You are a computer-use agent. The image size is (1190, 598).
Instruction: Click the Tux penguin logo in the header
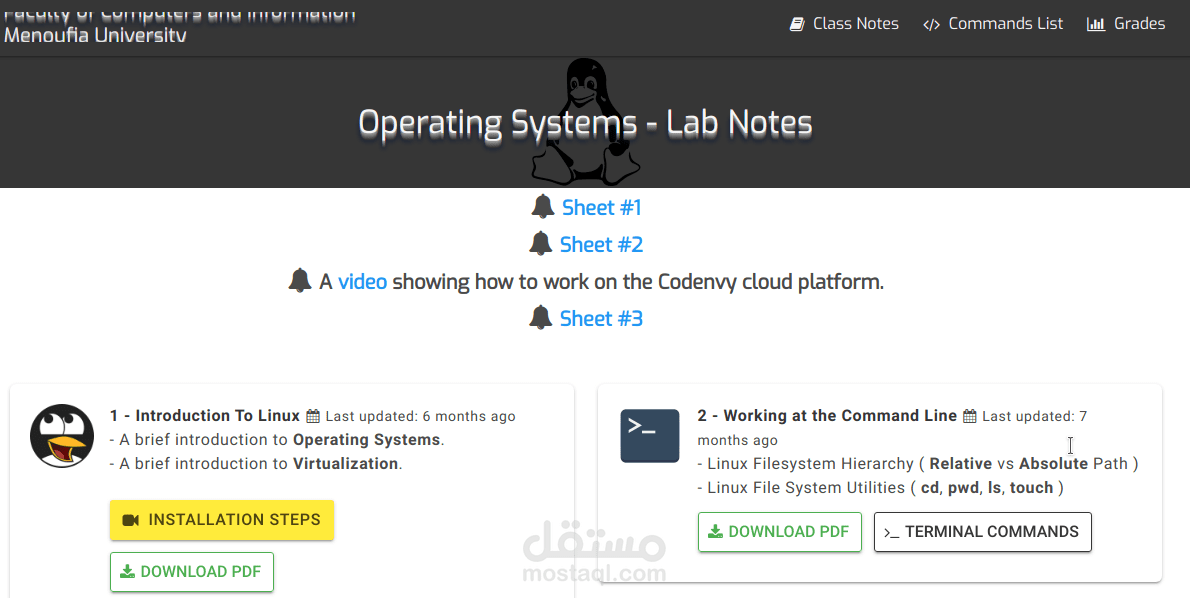585,121
